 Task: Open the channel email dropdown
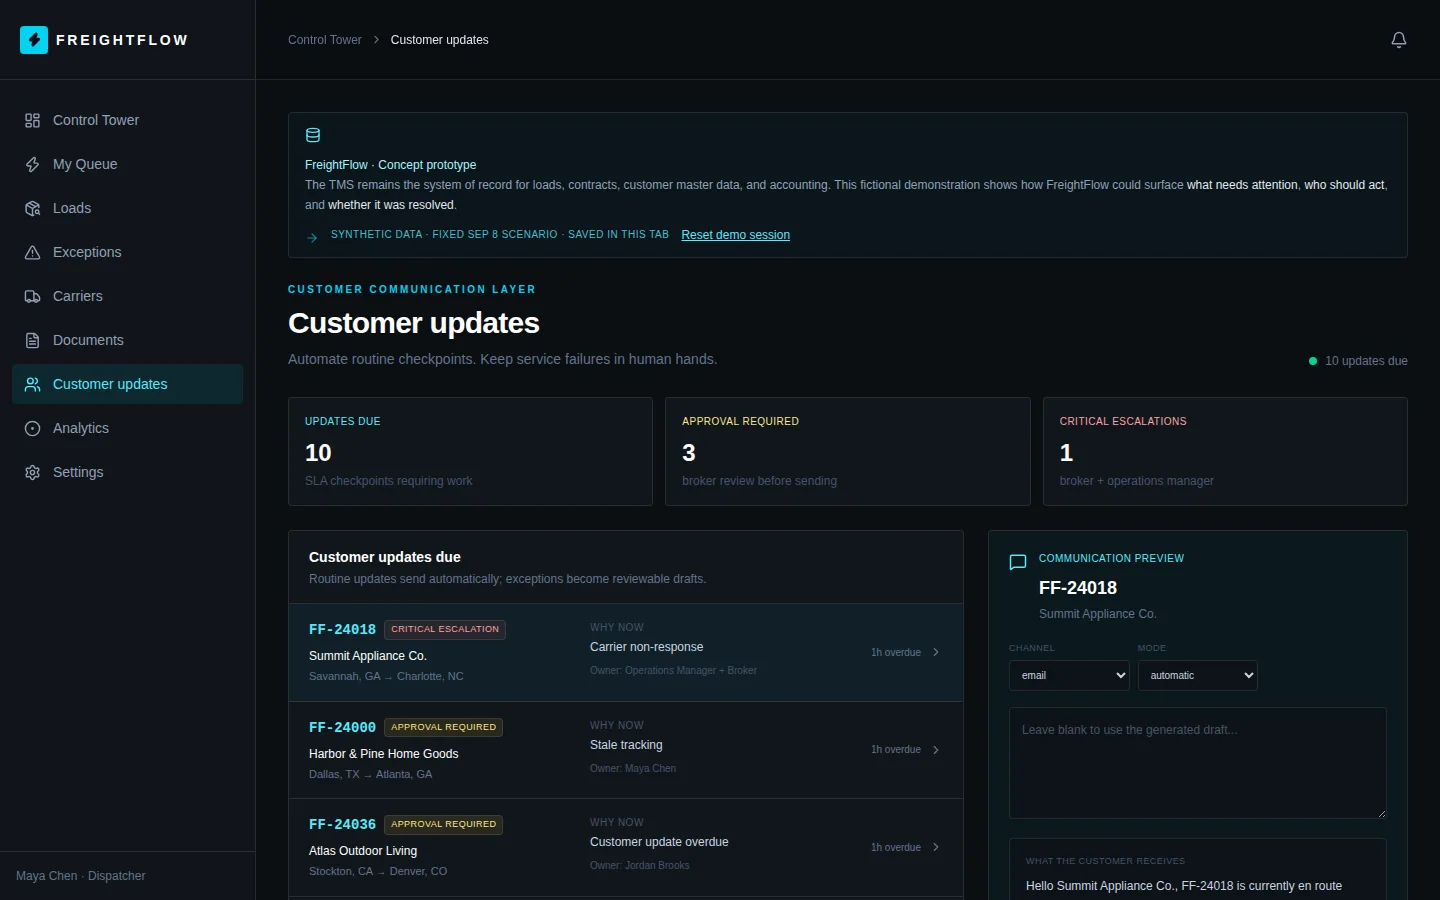point(1069,675)
